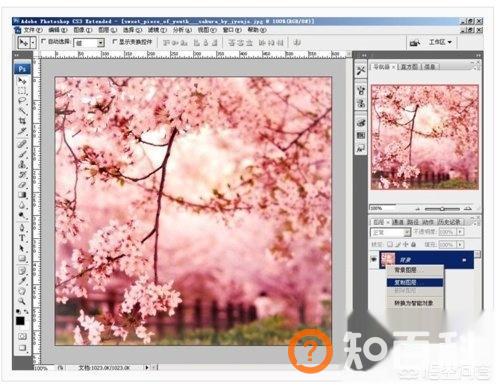
Task: Expand dock panels double arrow
Action: [x=364, y=55]
